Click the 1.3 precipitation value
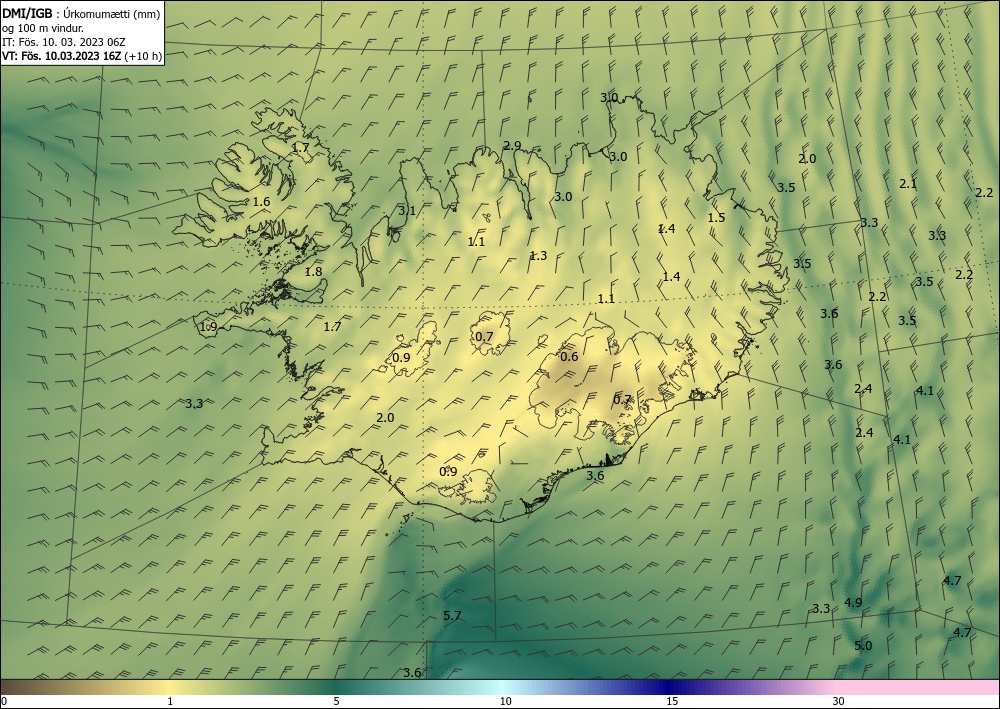Image resolution: width=1000 pixels, height=709 pixels. tap(538, 256)
